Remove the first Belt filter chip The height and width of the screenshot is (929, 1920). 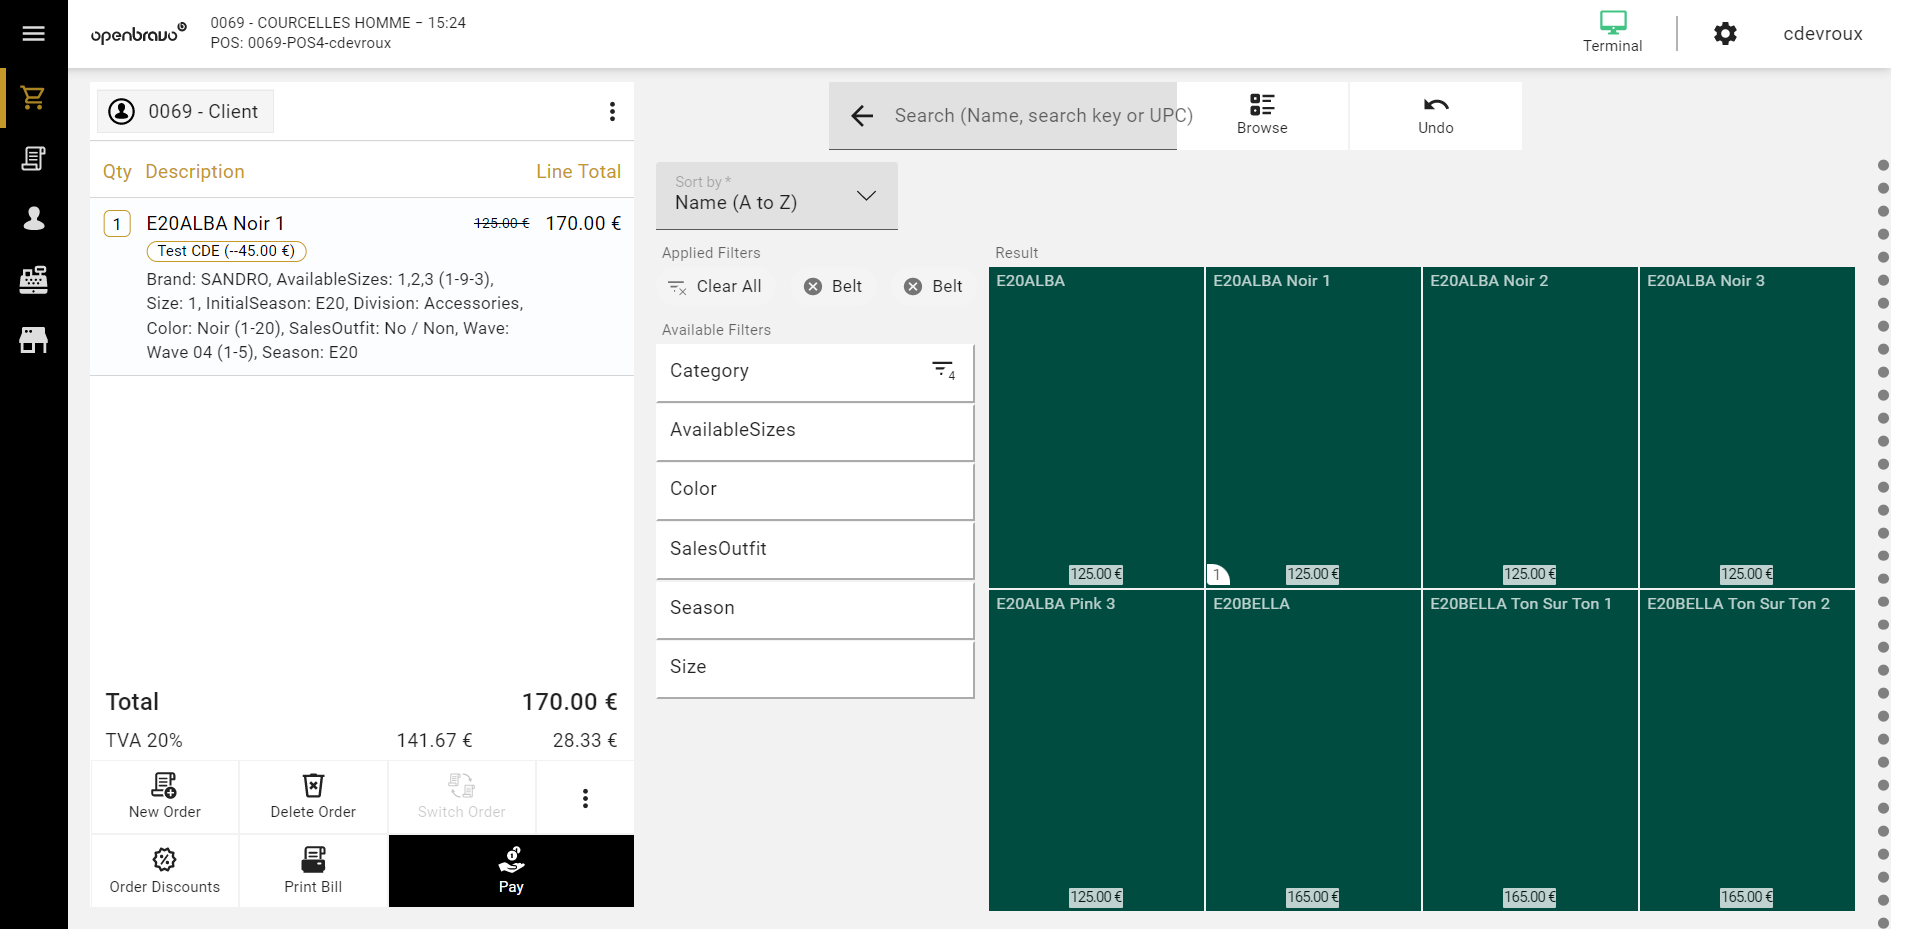coord(813,287)
